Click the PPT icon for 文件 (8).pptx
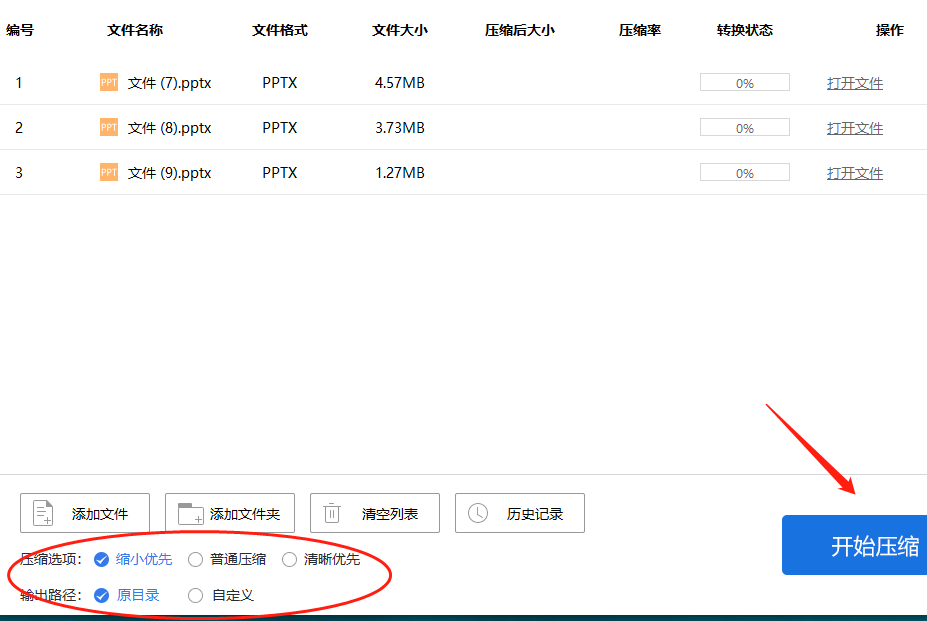Screen dimensions: 927x621 pos(109,127)
